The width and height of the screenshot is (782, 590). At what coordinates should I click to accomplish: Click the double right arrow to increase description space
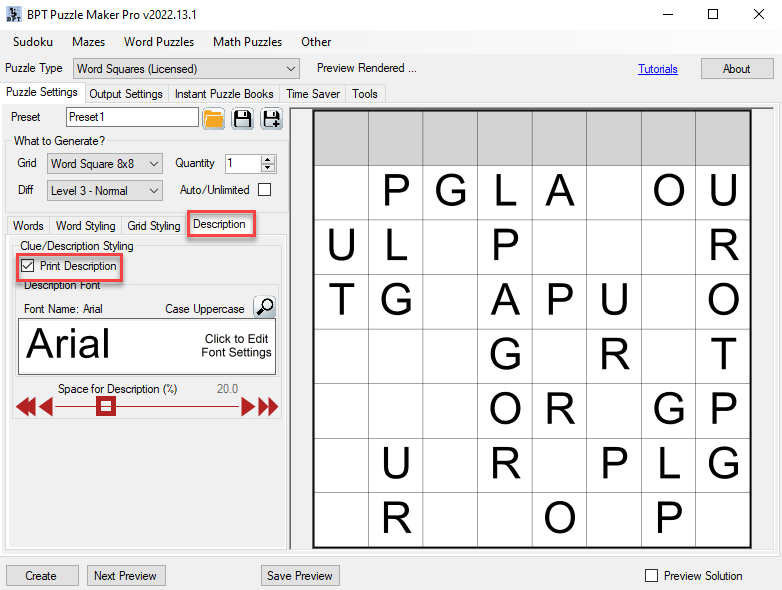[x=268, y=406]
